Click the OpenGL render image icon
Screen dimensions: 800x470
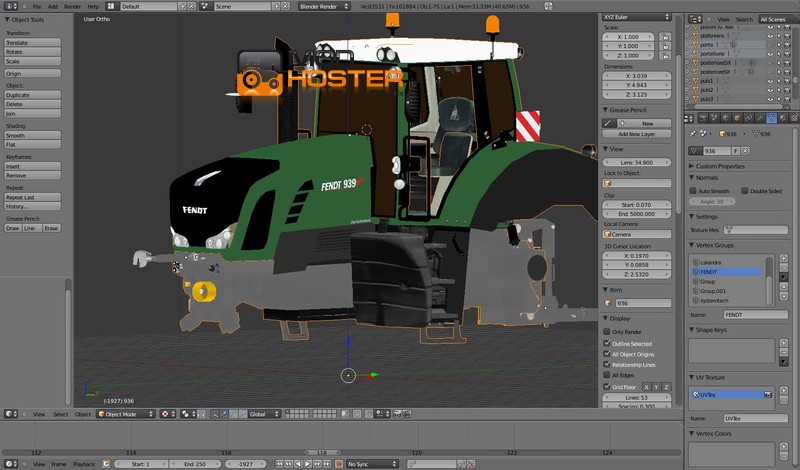[397, 414]
